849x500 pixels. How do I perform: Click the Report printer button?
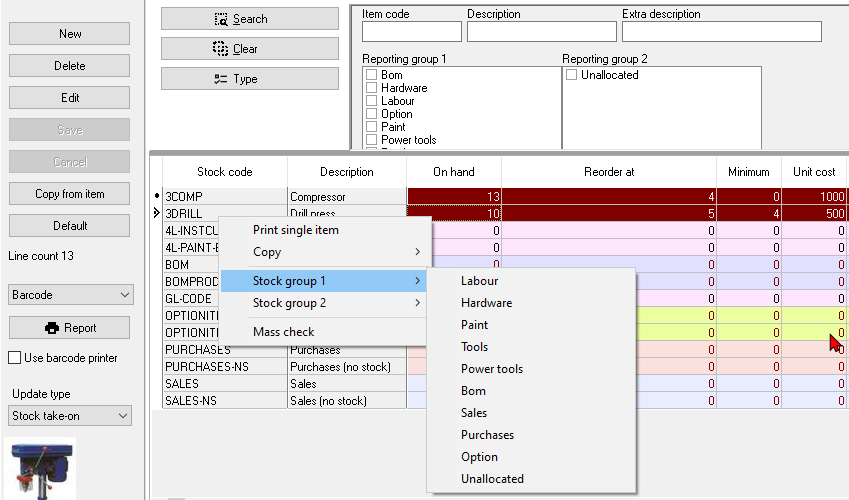69,328
